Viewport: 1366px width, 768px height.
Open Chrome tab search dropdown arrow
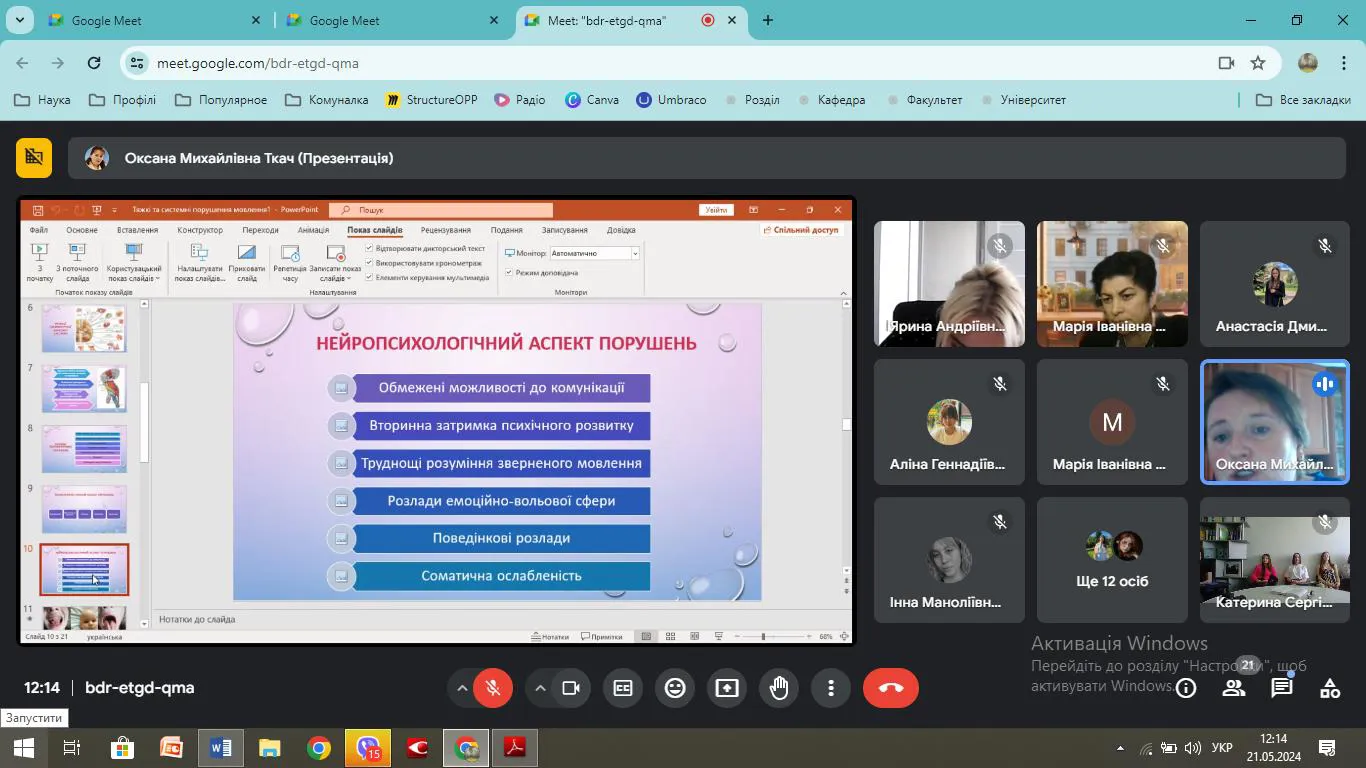[x=19, y=20]
